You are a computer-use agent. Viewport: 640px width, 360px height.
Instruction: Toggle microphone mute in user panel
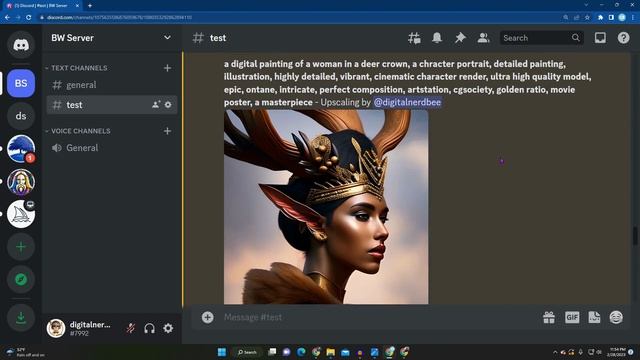(x=131, y=328)
